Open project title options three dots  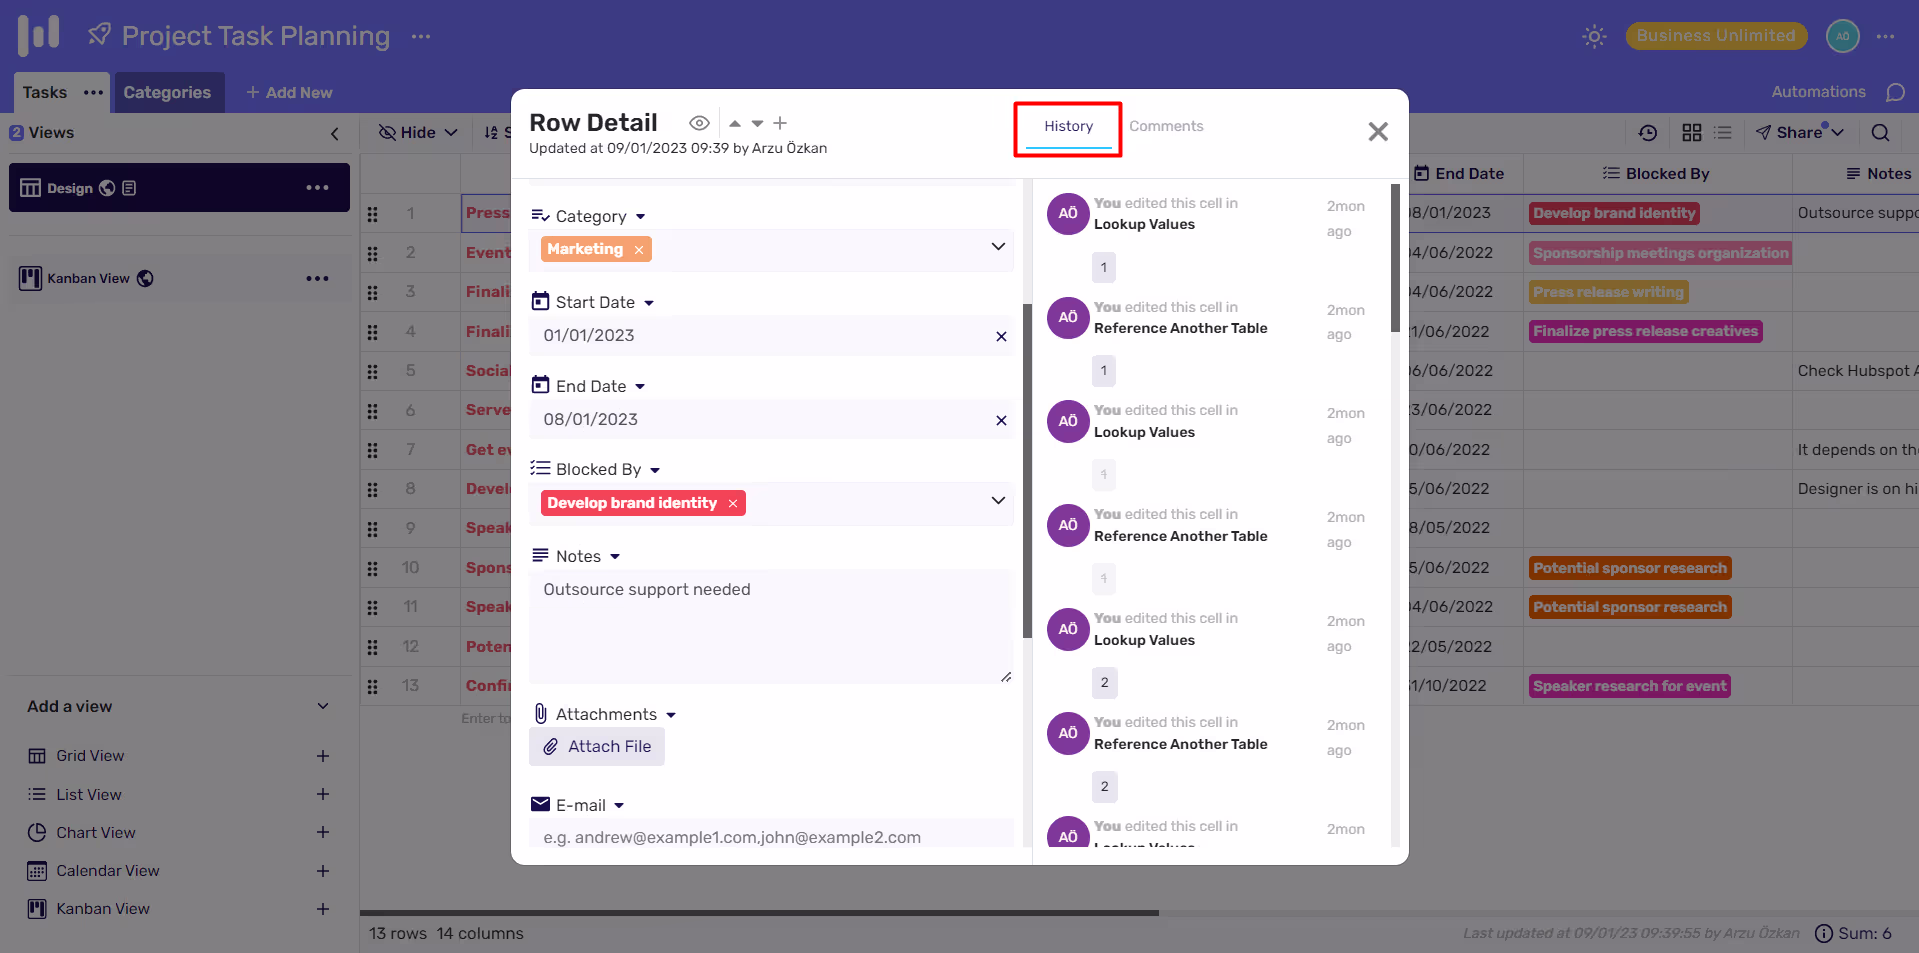(421, 36)
